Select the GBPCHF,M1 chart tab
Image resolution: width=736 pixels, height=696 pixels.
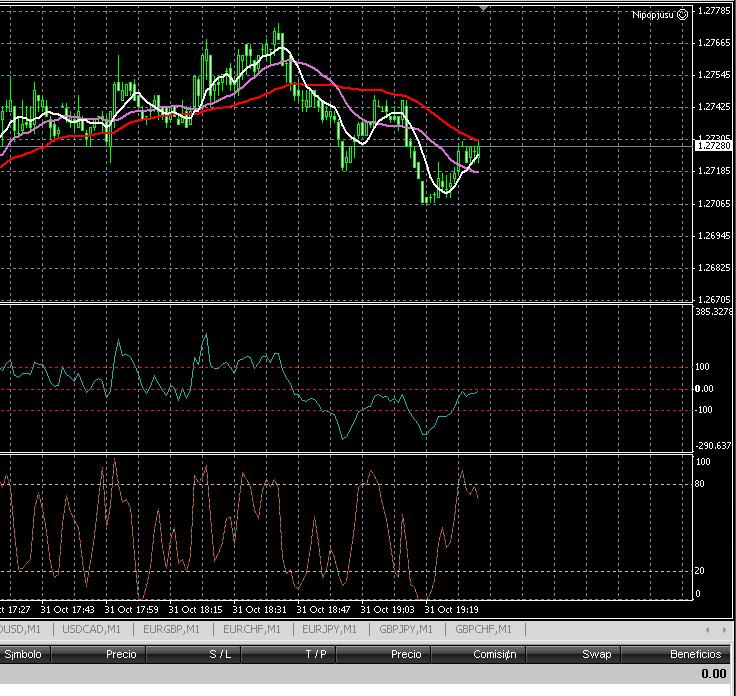[x=483, y=629]
